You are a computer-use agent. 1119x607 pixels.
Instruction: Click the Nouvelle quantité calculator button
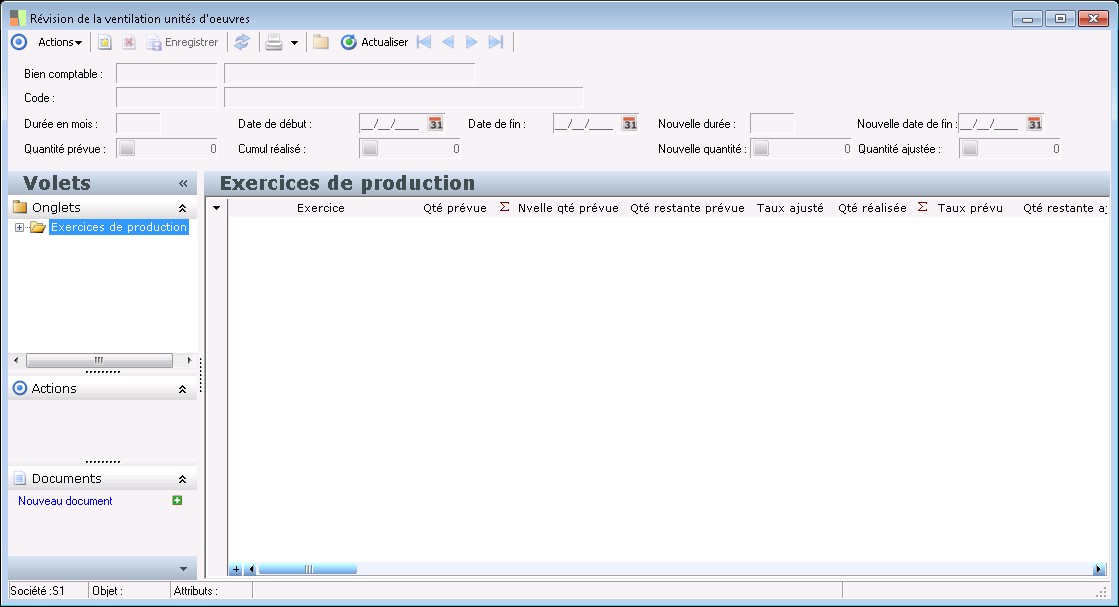(761, 148)
